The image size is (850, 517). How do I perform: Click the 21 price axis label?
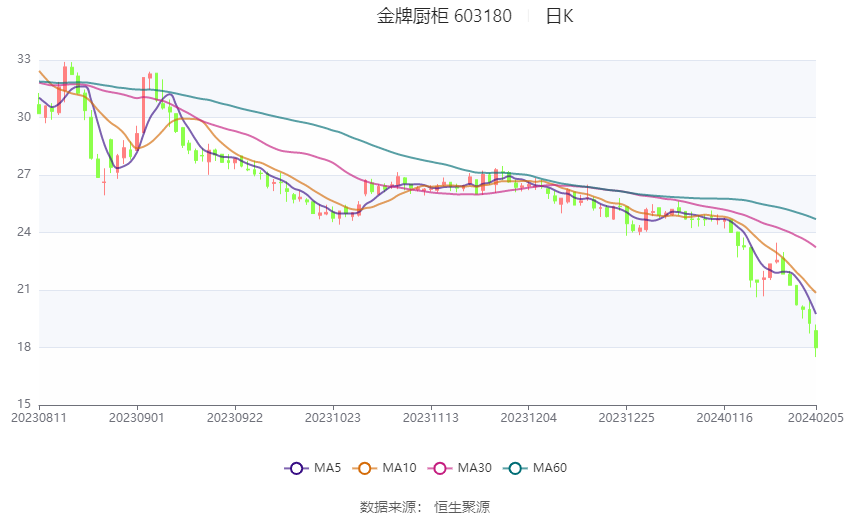click(x=24, y=289)
